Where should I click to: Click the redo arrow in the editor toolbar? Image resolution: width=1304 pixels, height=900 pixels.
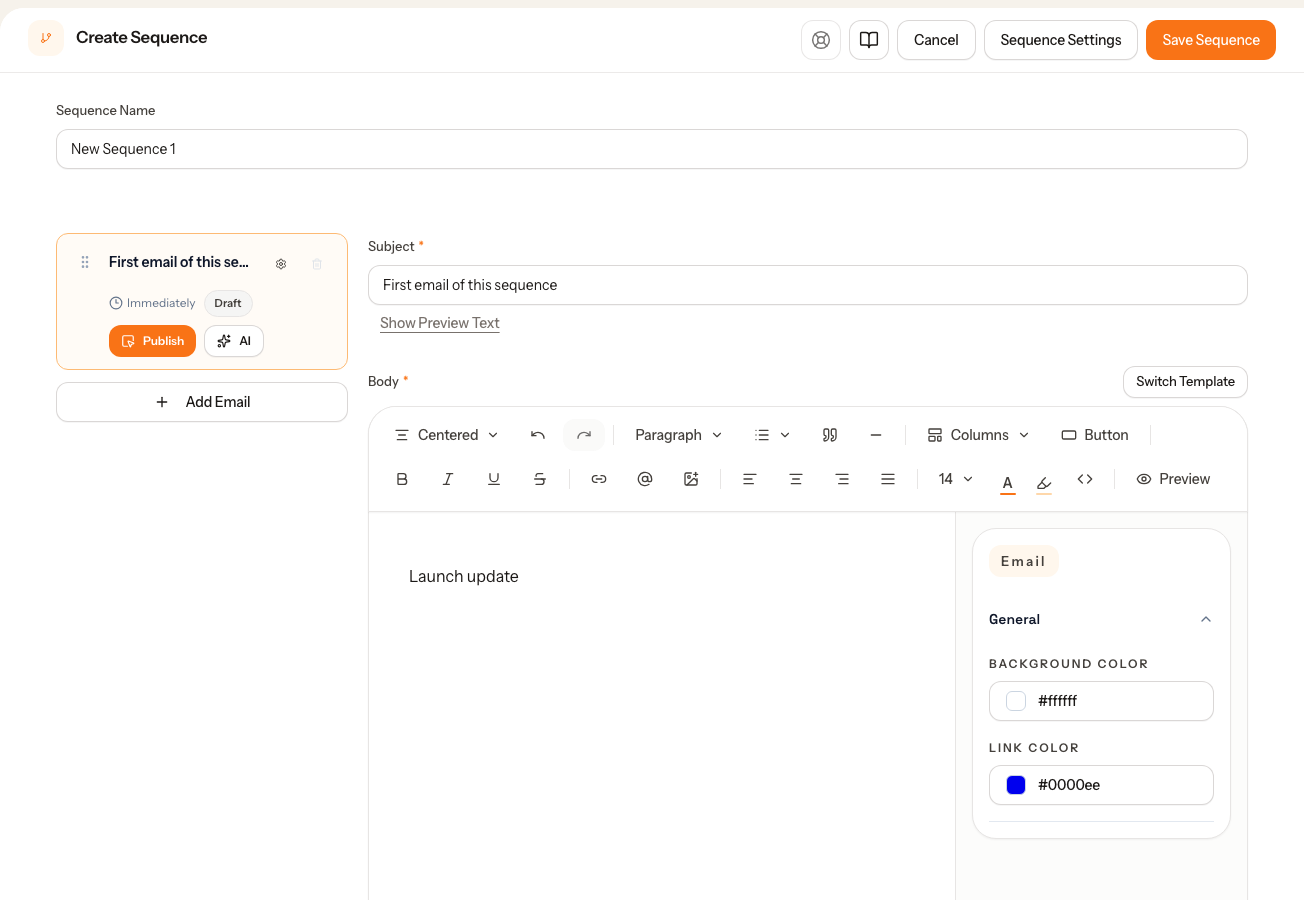pyautogui.click(x=584, y=435)
